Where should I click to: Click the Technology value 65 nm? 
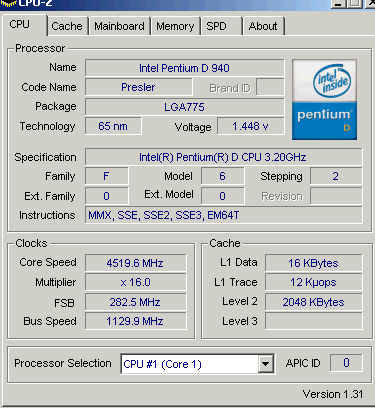tap(113, 126)
